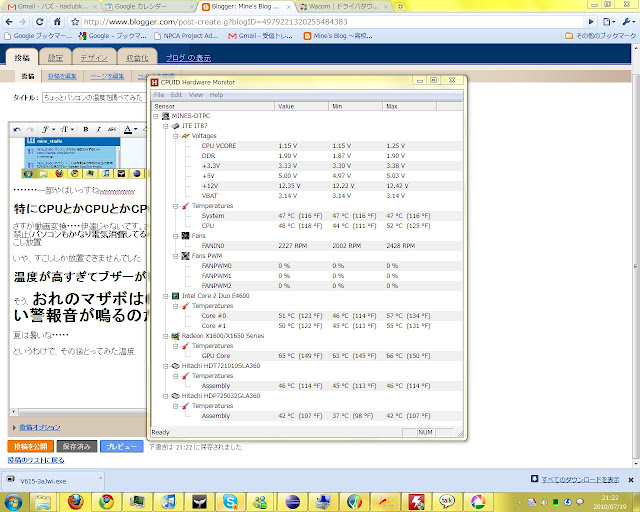Open the すべてのダウンロードを表示 link
This screenshot has height=512, width=640.
pos(580,479)
